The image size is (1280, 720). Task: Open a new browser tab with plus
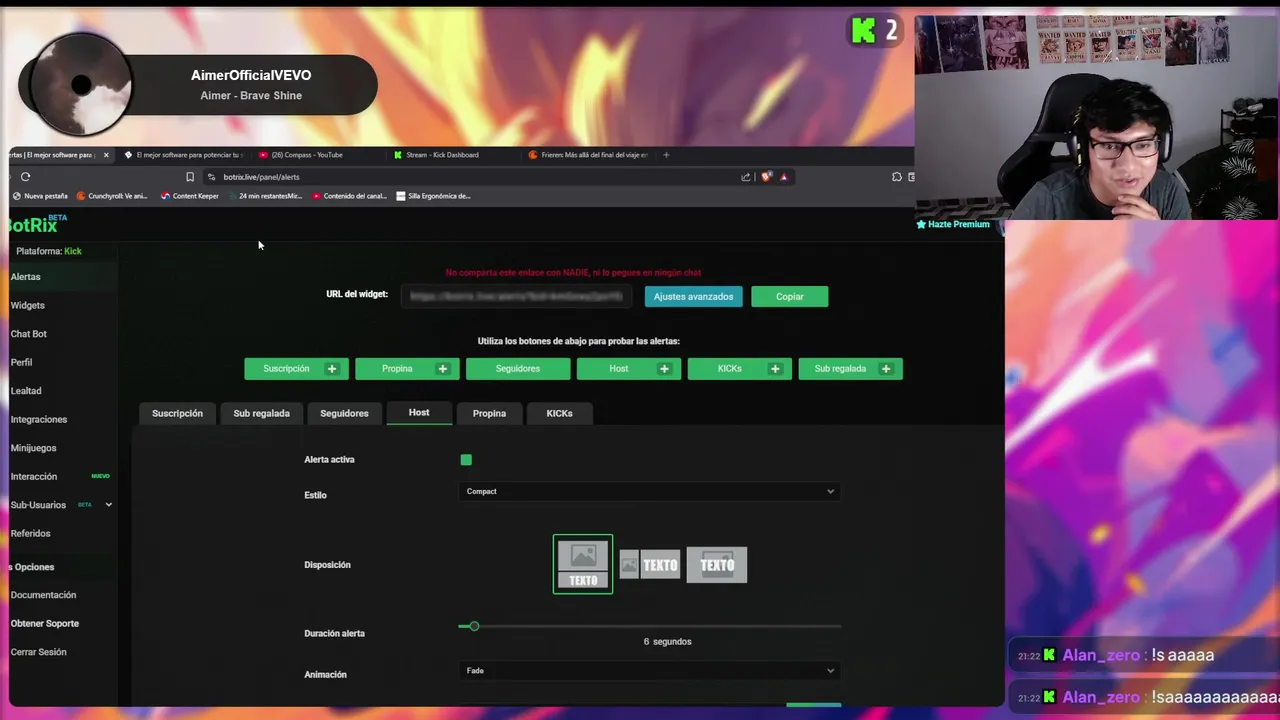coord(667,155)
